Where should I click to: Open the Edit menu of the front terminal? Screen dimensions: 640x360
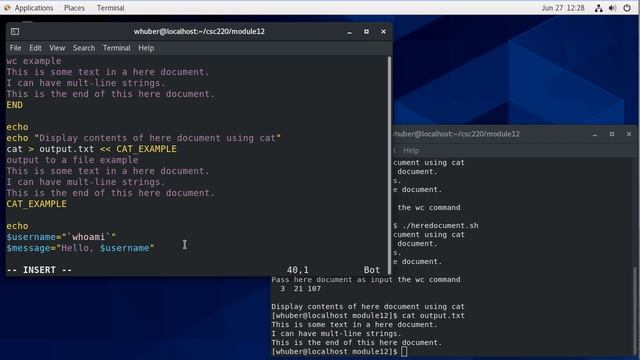pos(35,48)
